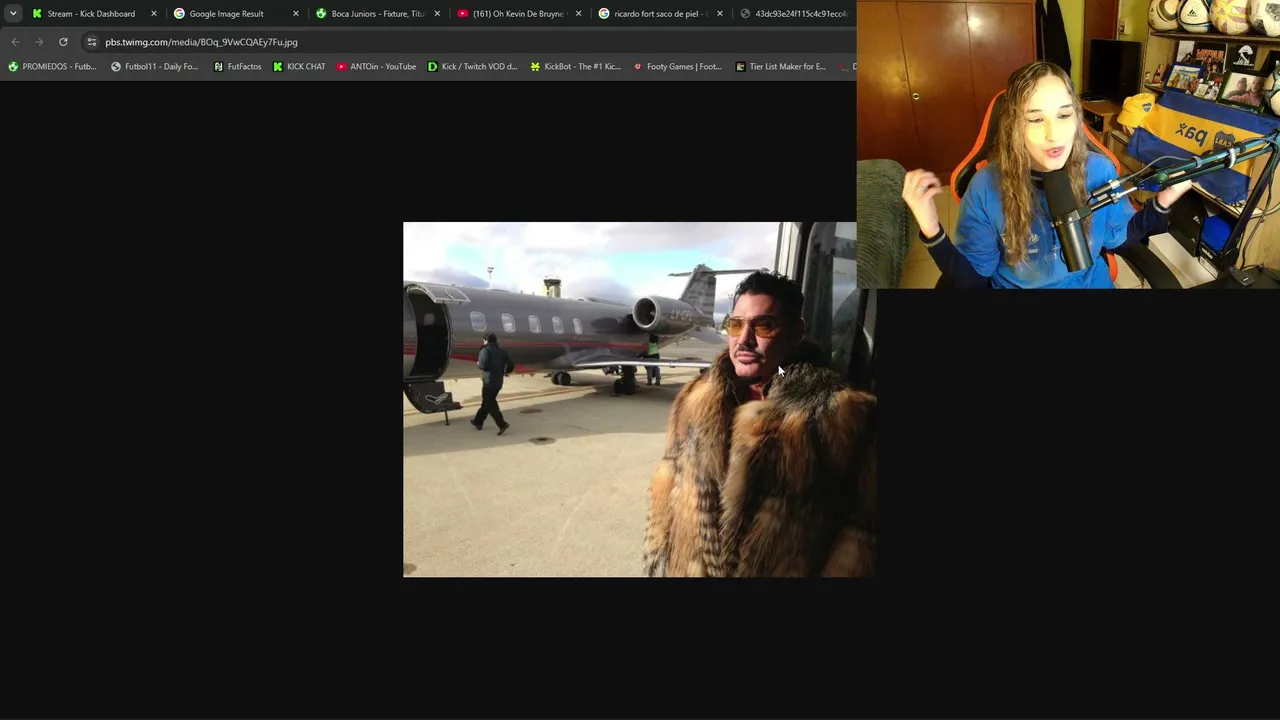Screen dimensions: 1280x720
Task: Click the Kick favicon on the Stream tab
Action: pyautogui.click(x=37, y=14)
